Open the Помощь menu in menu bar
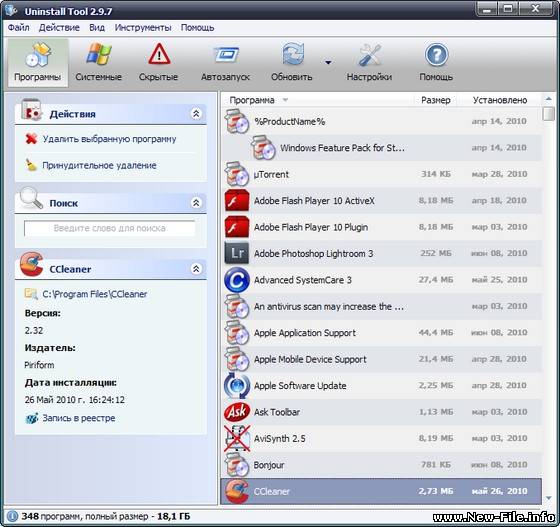This screenshot has height=527, width=560. pyautogui.click(x=197, y=27)
